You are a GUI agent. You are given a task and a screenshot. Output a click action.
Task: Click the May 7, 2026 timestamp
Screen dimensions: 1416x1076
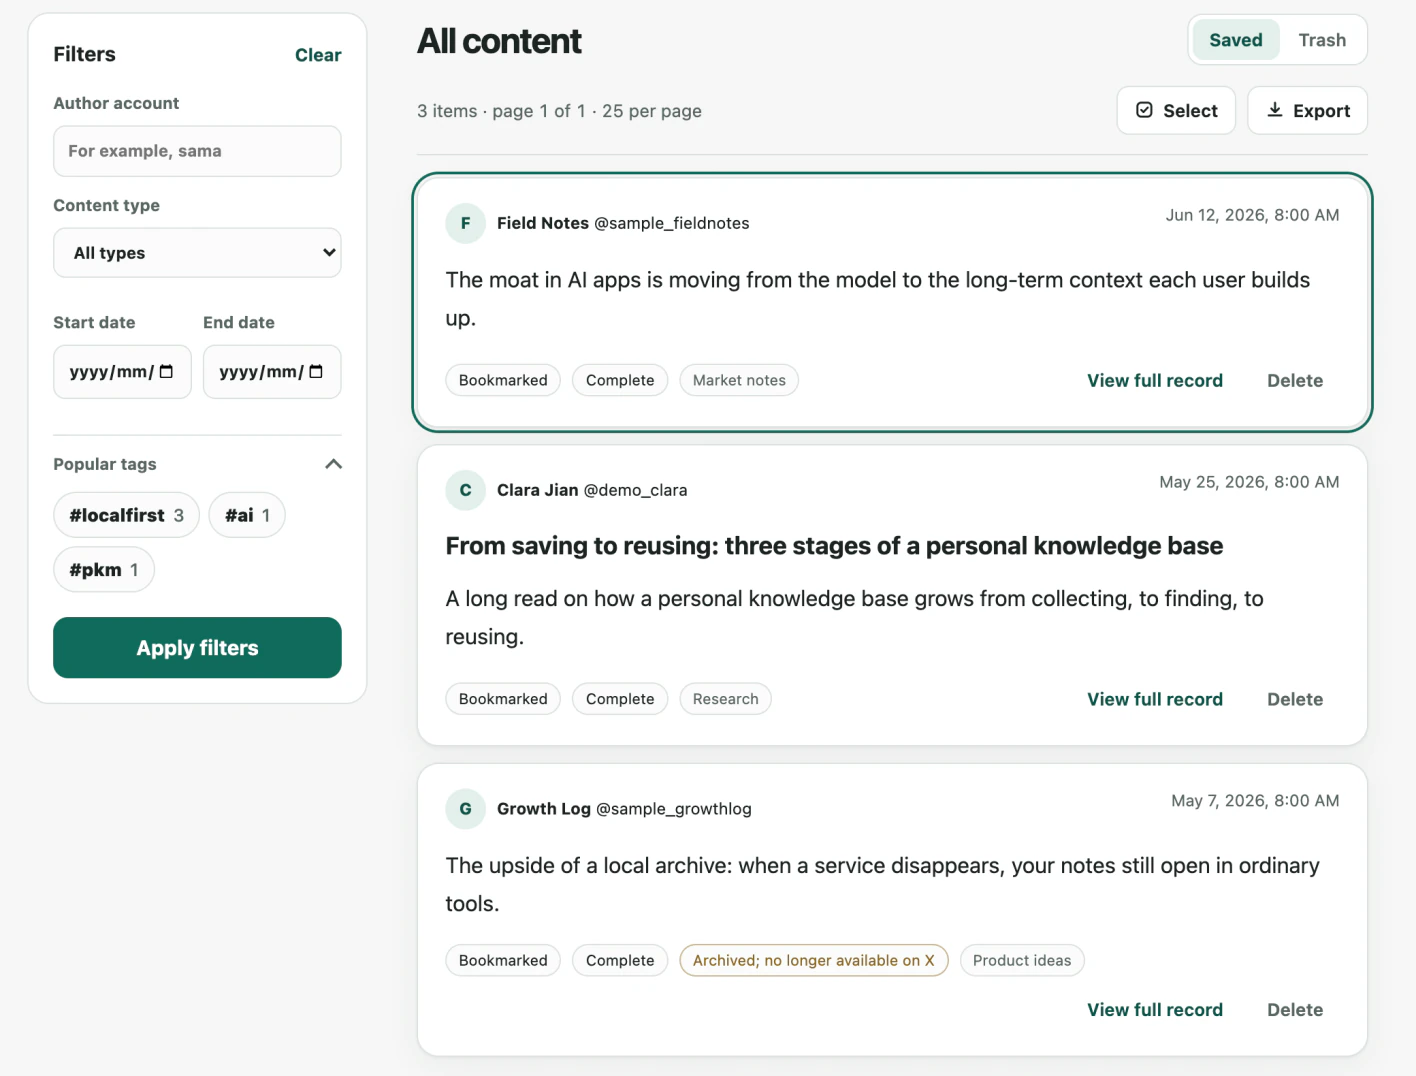point(1255,801)
